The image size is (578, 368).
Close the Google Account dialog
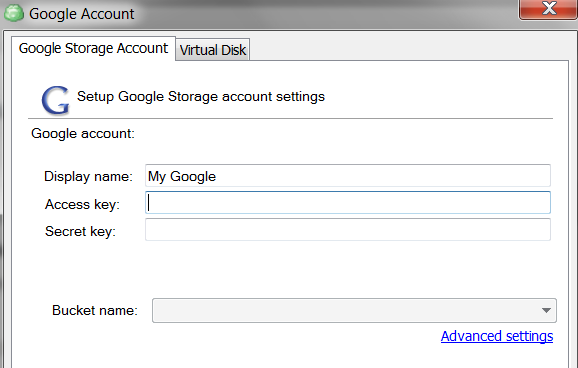[549, 9]
